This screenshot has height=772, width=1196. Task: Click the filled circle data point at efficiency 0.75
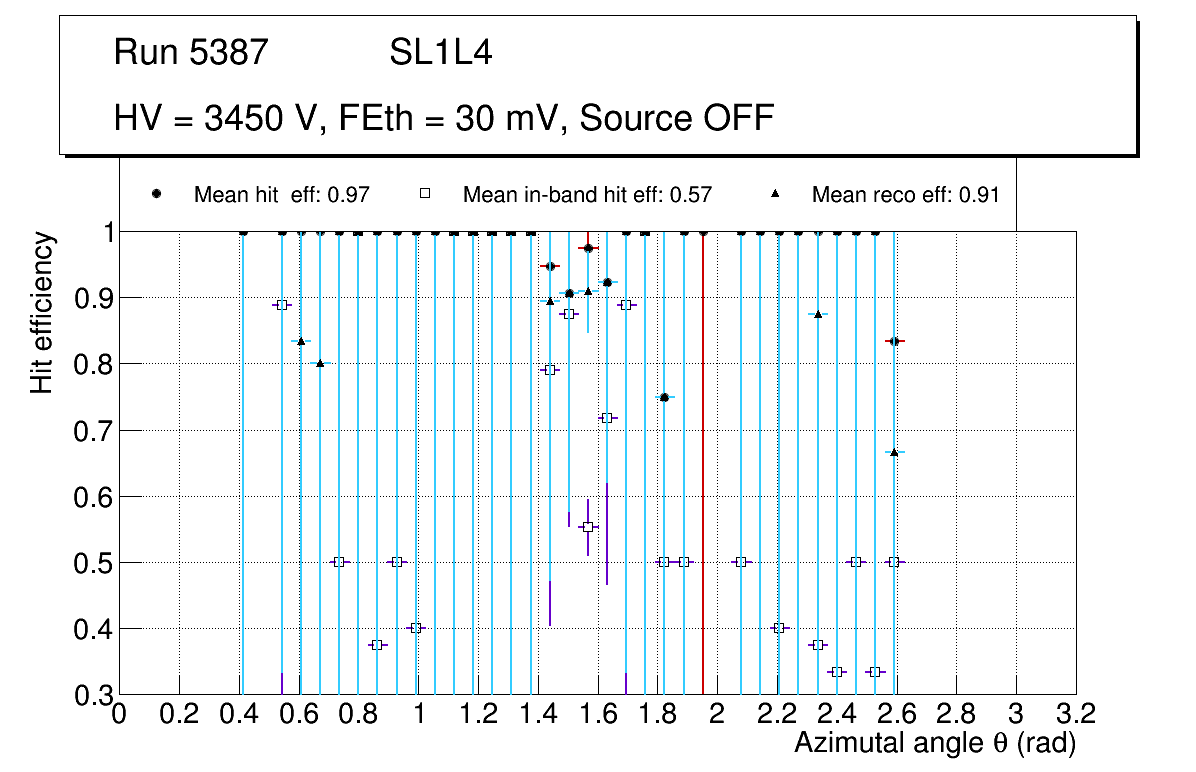(664, 397)
